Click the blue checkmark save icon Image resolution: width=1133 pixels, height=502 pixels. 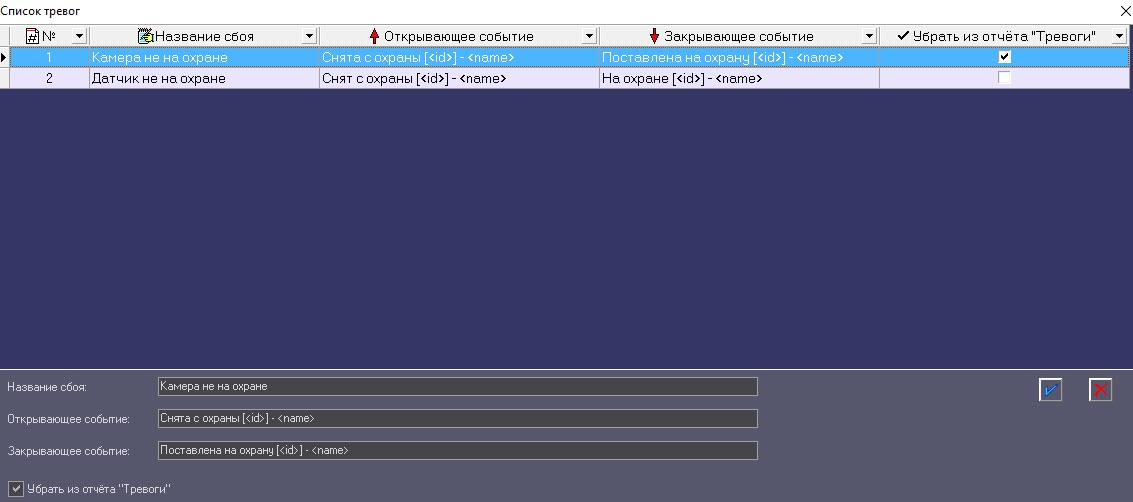1050,390
